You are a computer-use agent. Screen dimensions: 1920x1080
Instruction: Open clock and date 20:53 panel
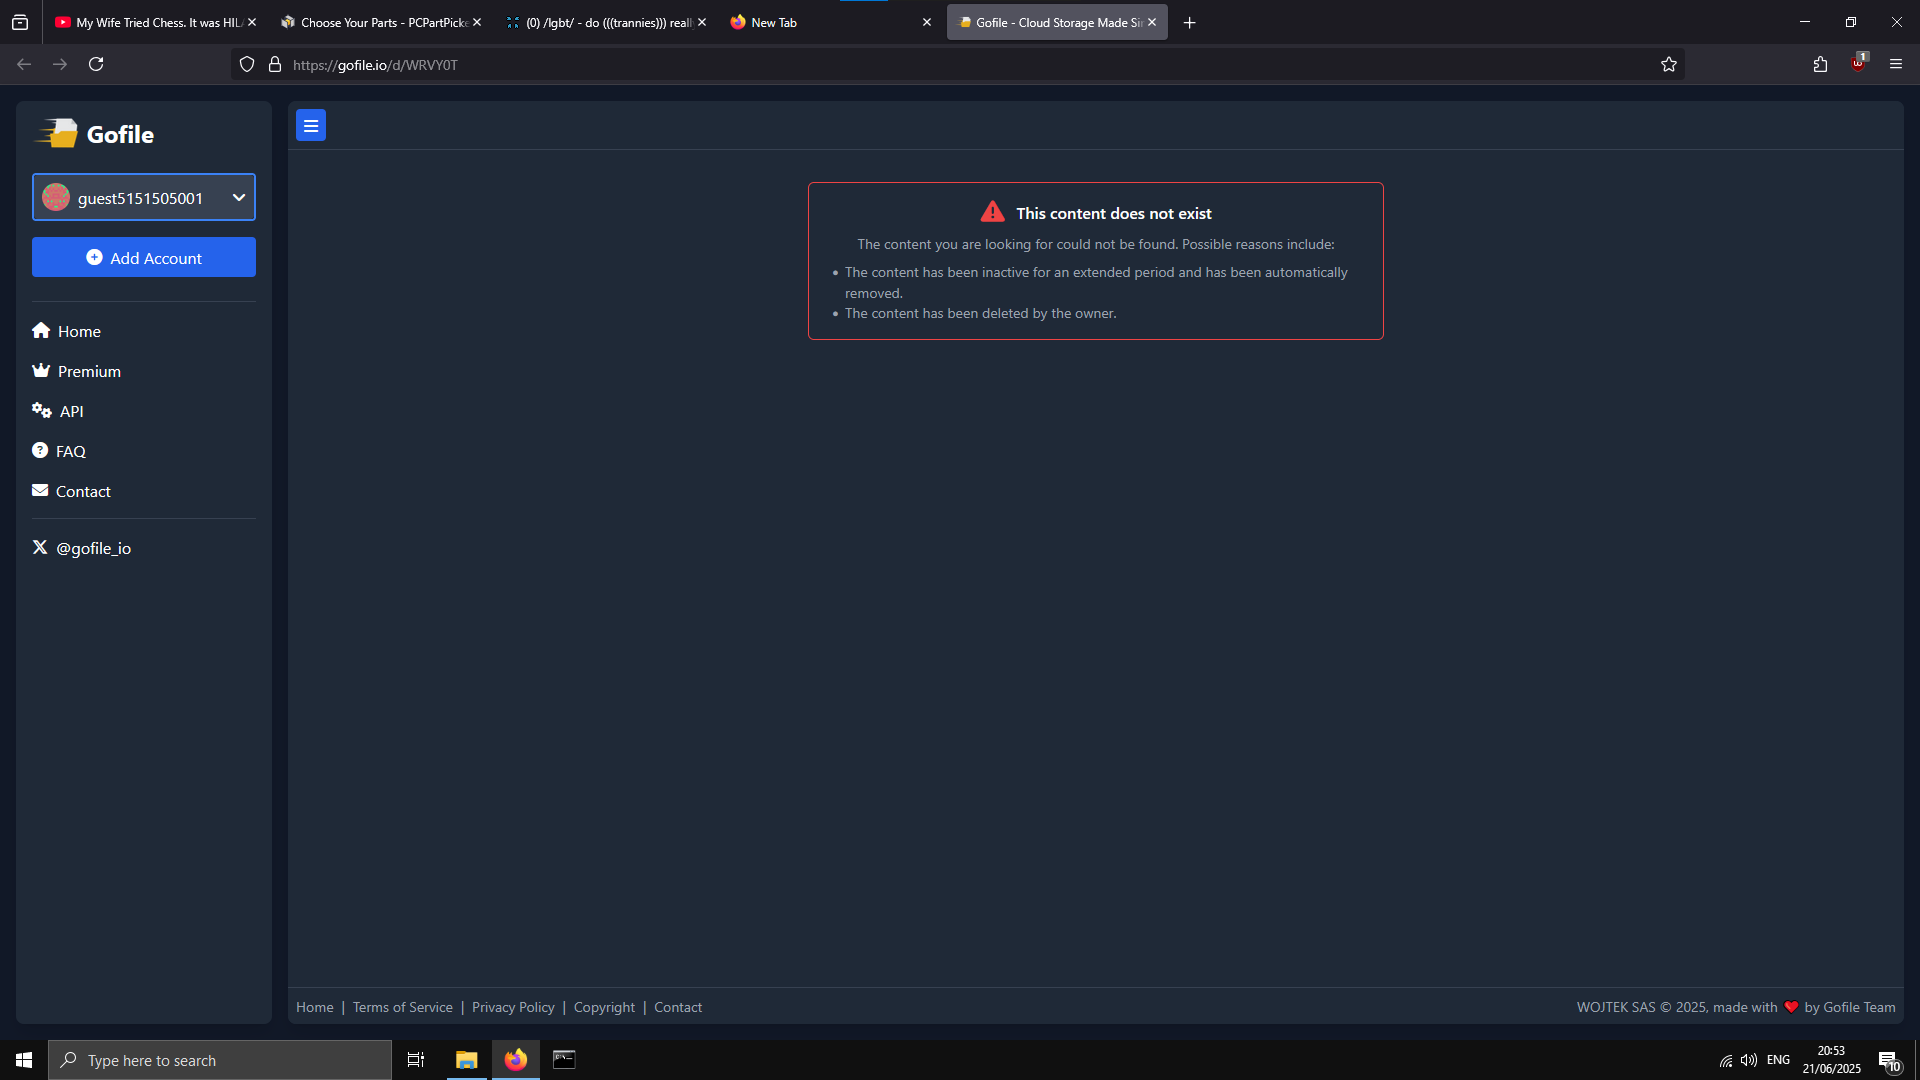point(1832,1060)
